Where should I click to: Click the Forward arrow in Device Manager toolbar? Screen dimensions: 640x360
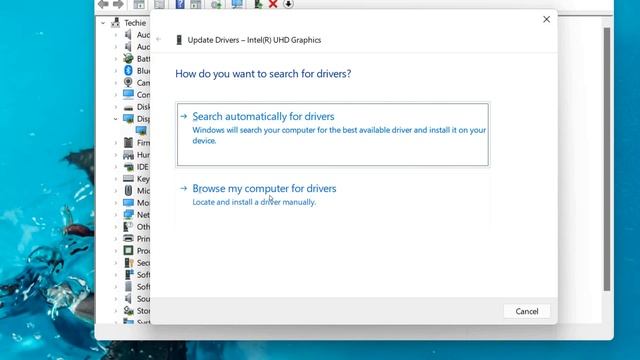pos(118,4)
